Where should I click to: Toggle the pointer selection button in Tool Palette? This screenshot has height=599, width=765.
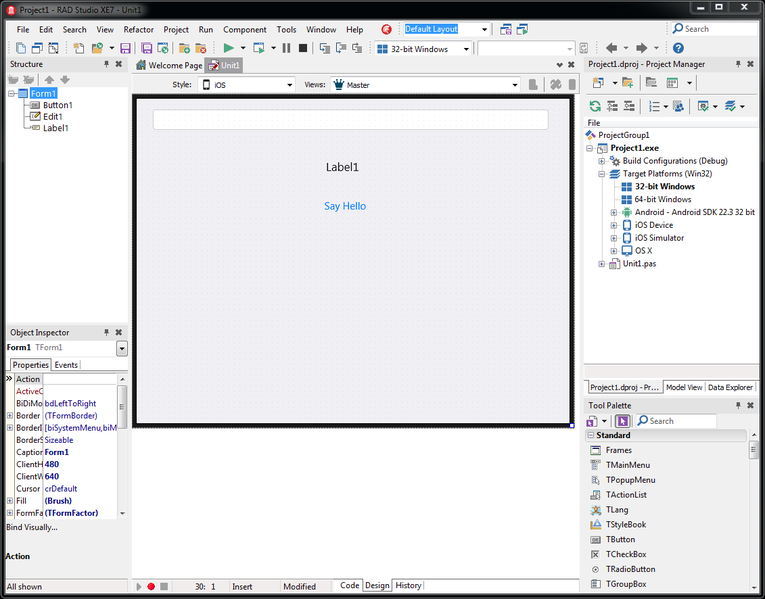coord(622,421)
